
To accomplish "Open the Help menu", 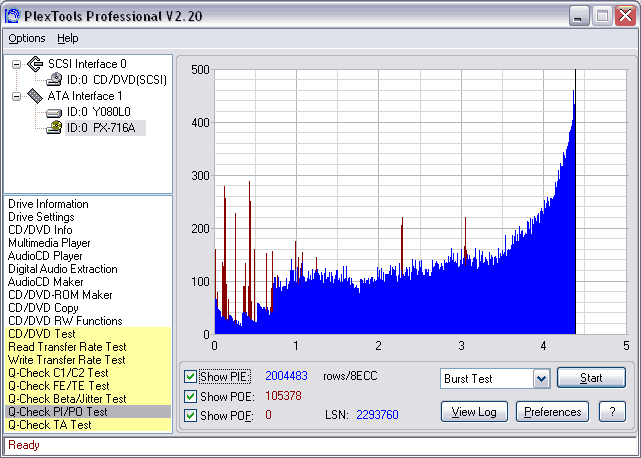I will (x=67, y=38).
